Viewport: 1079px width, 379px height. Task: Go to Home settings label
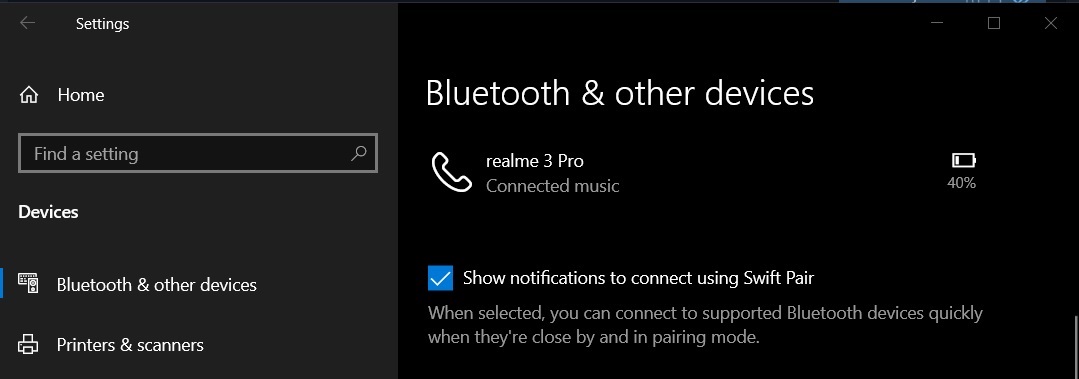pyautogui.click(x=81, y=95)
